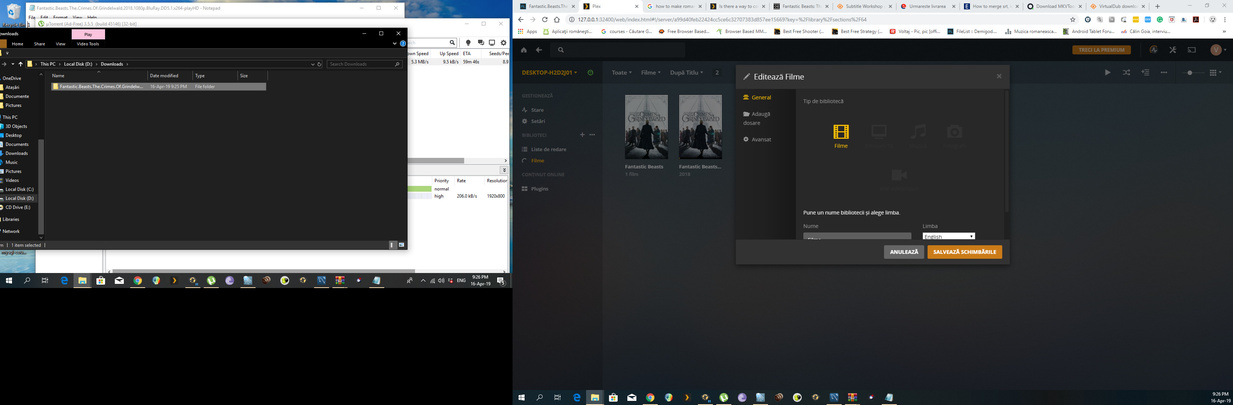Click the ANULEAZĂ button
1233x405 pixels.
click(x=904, y=252)
